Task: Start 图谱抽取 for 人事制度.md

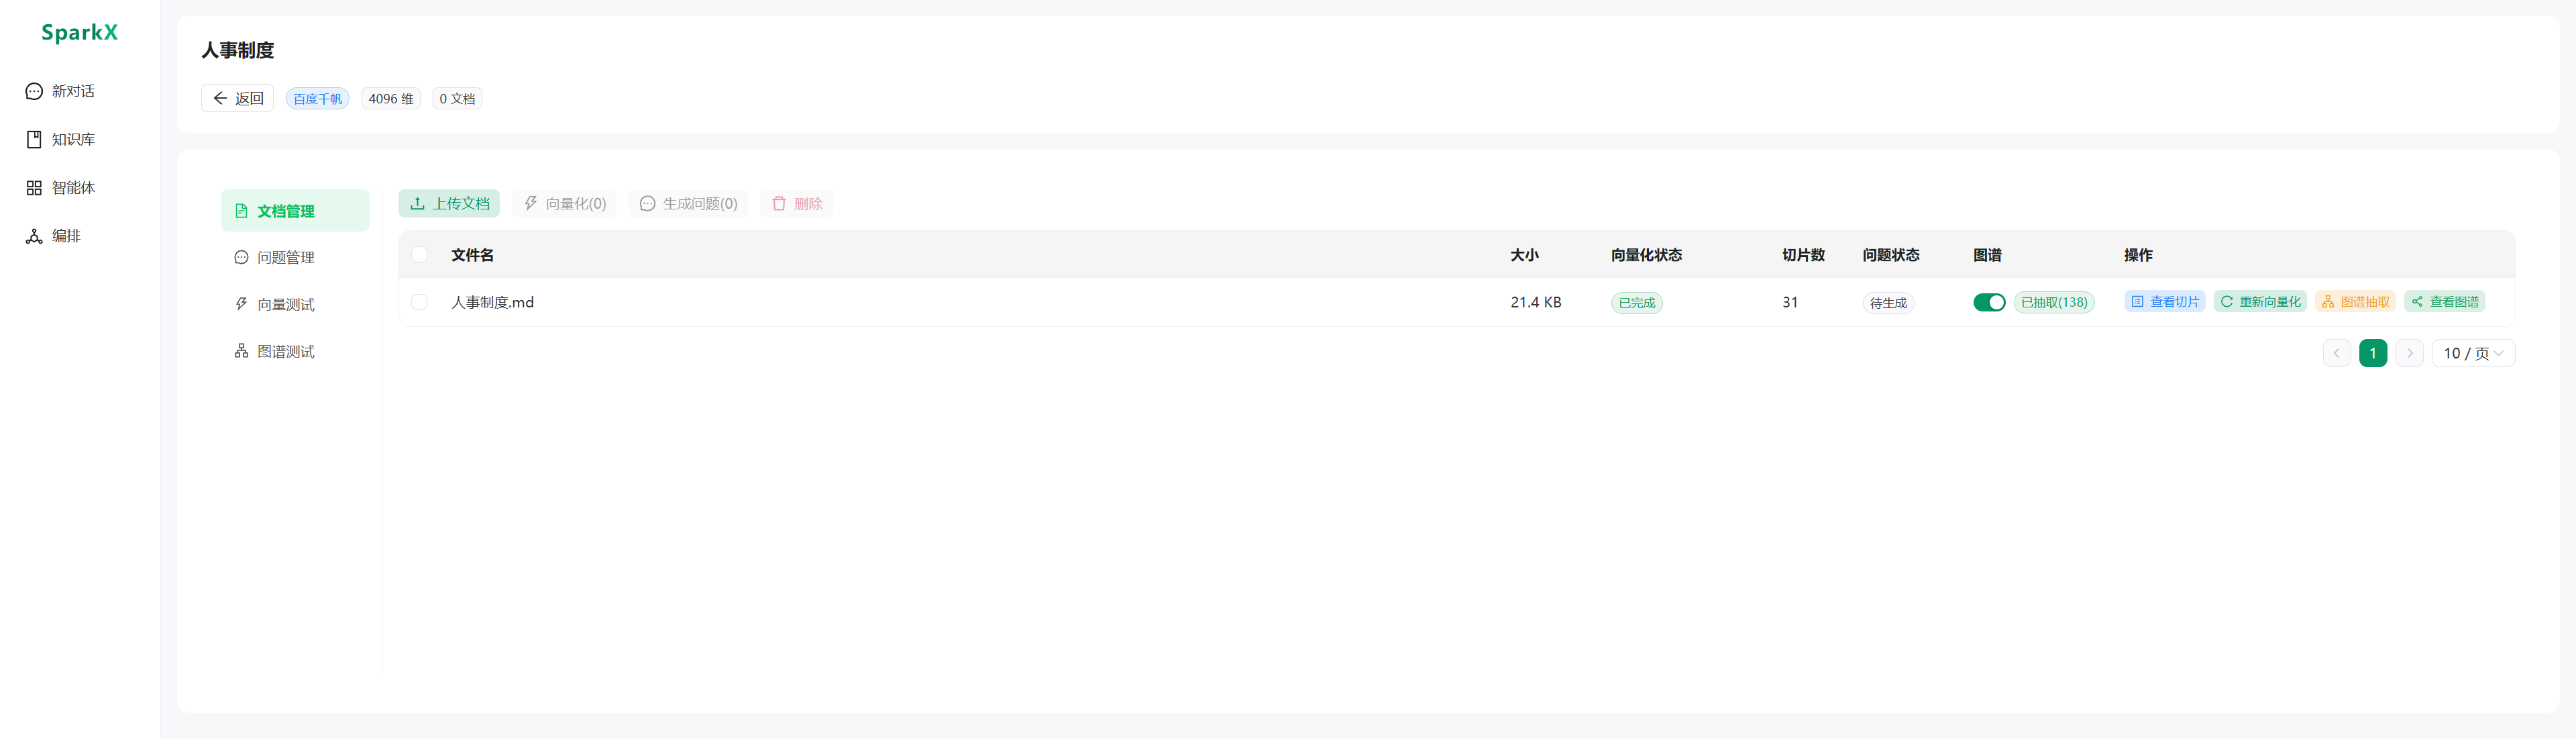Action: 2355,302
